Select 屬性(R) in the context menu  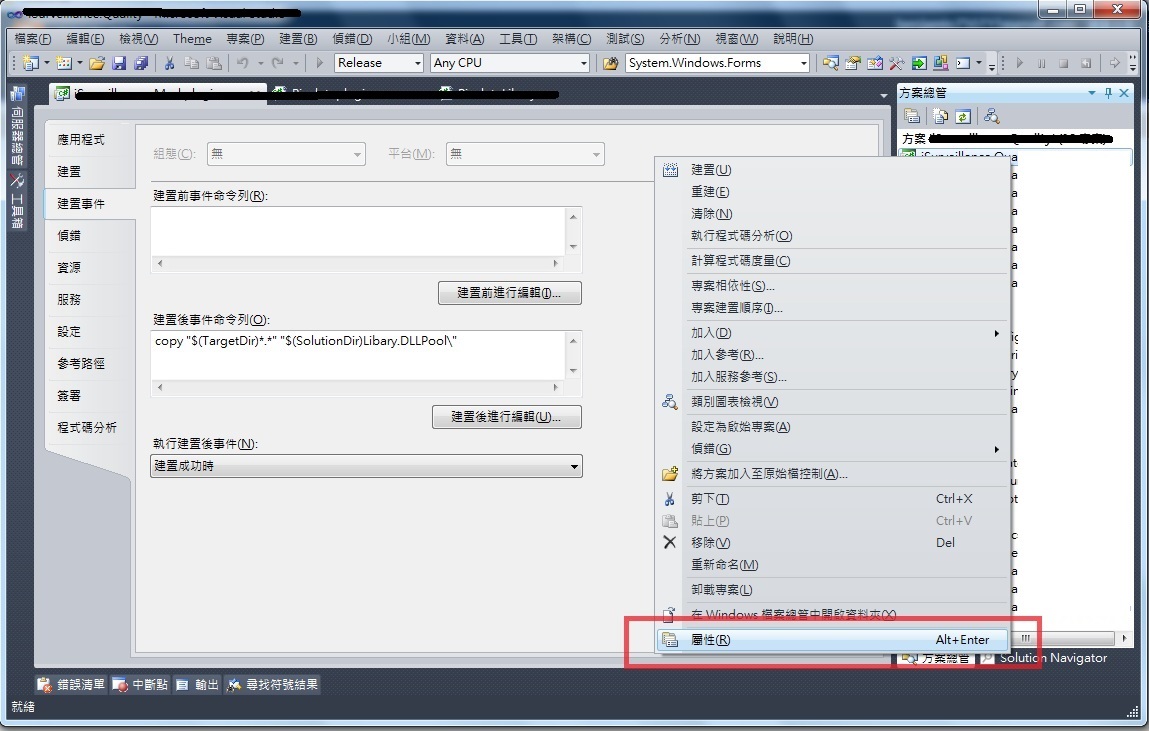tap(710, 640)
